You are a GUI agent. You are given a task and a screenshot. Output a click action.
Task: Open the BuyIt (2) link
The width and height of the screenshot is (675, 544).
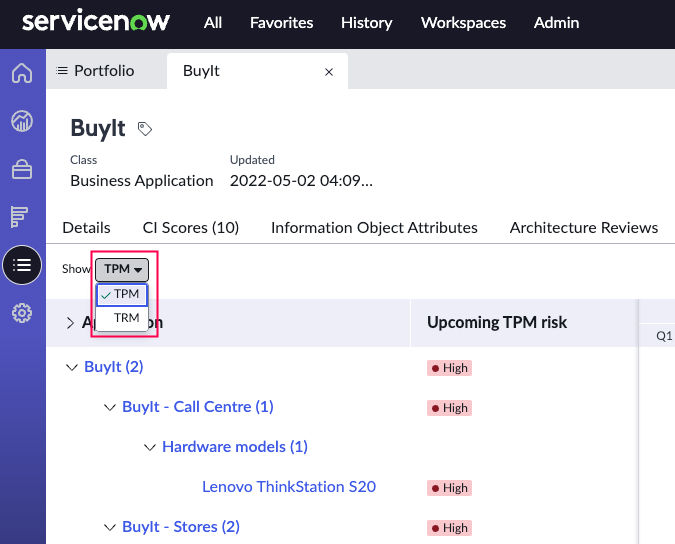tap(114, 367)
